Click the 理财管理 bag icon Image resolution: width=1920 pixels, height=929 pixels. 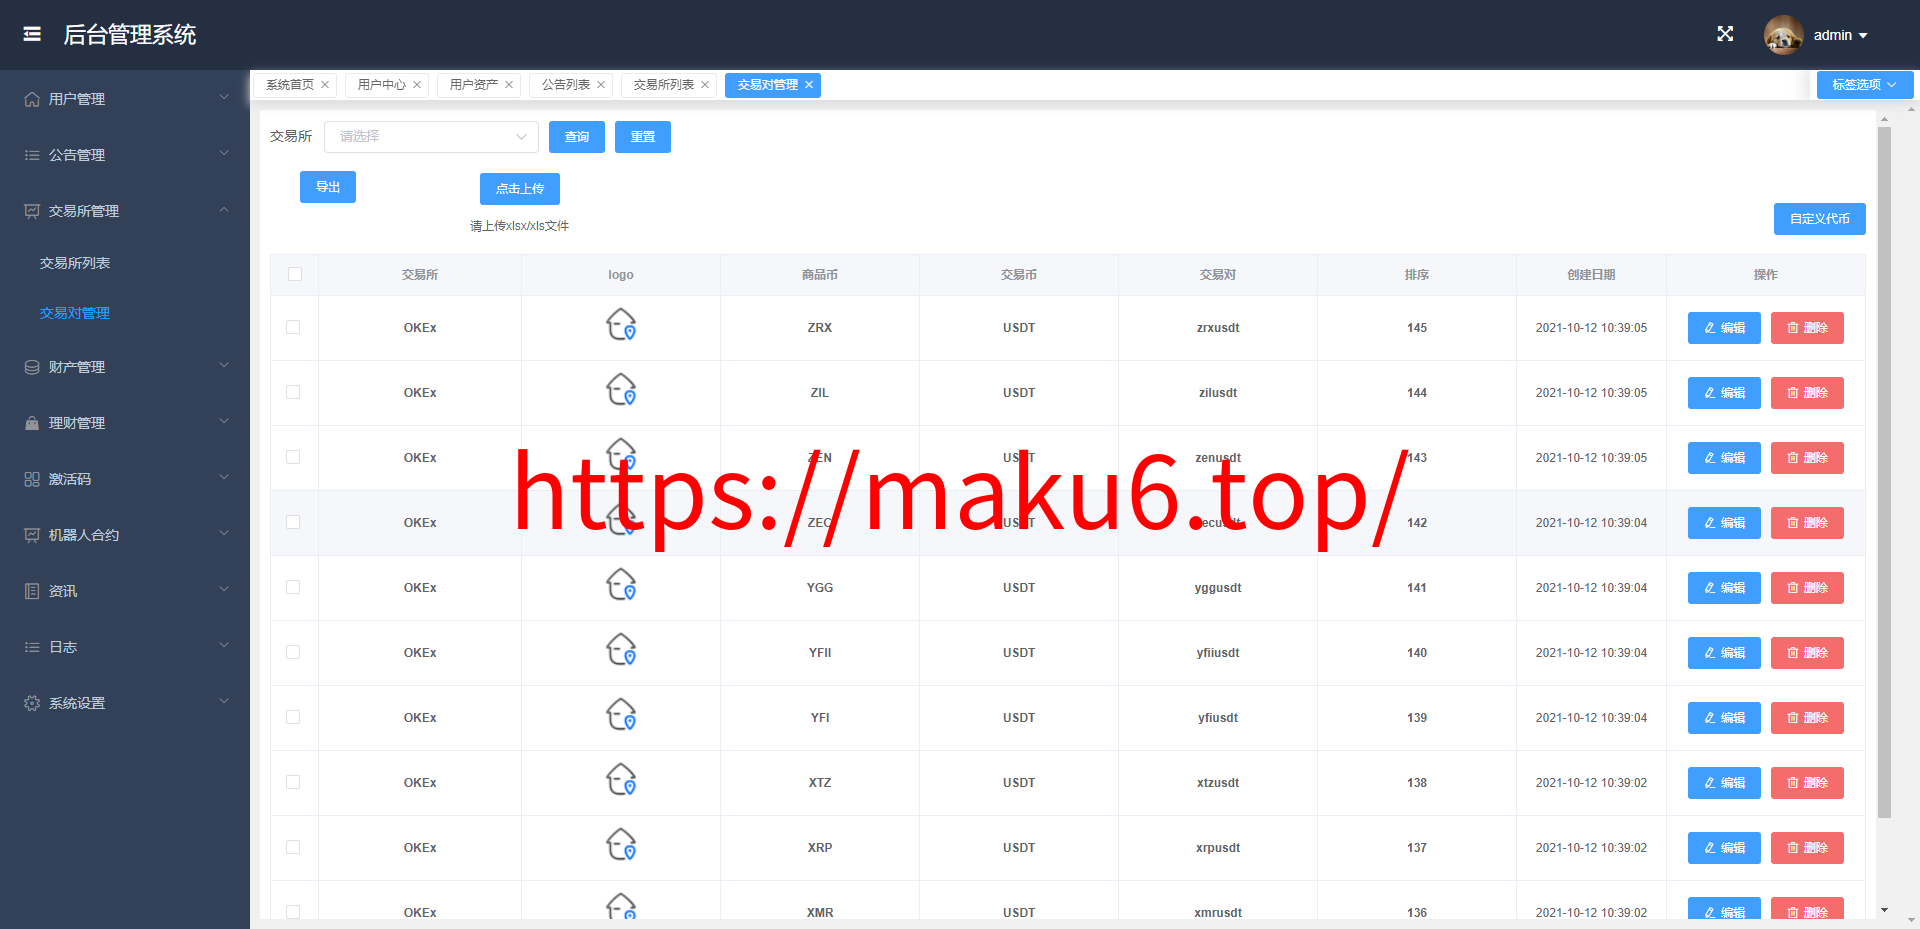coord(32,423)
